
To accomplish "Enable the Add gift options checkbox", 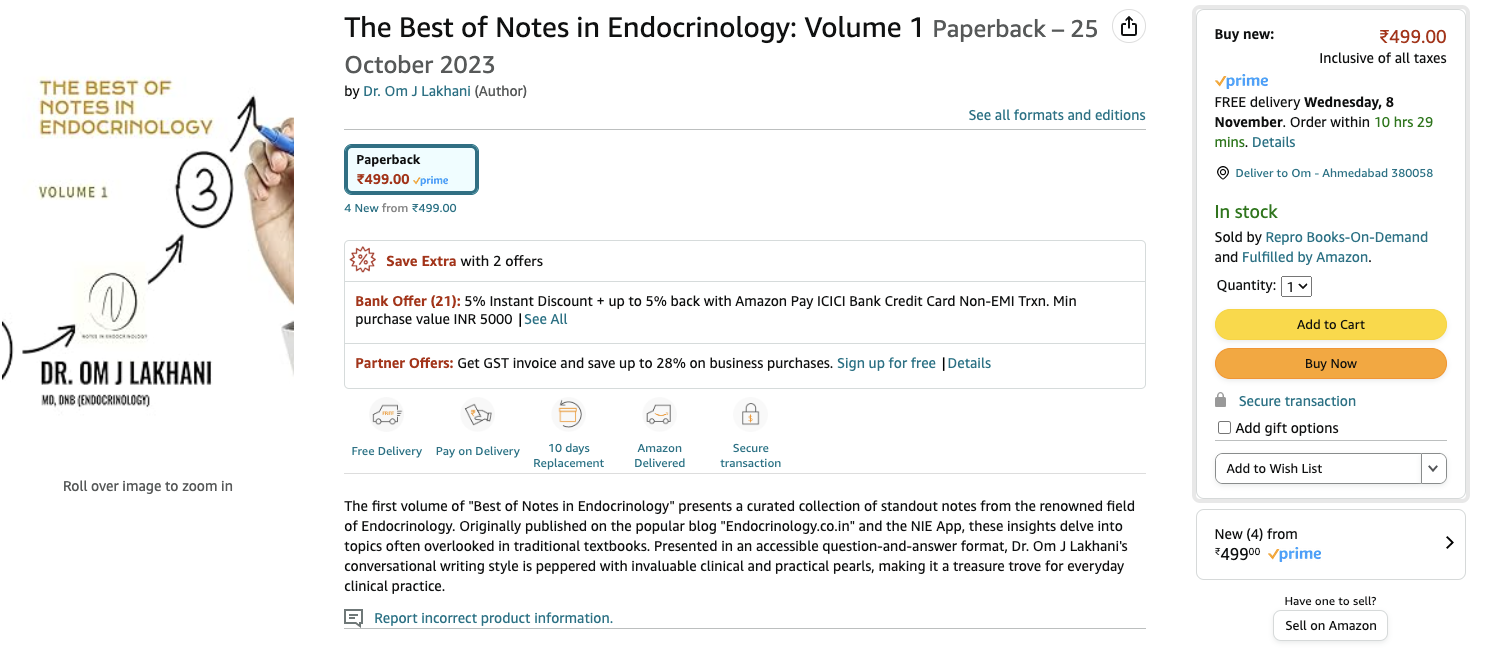I will [1224, 428].
